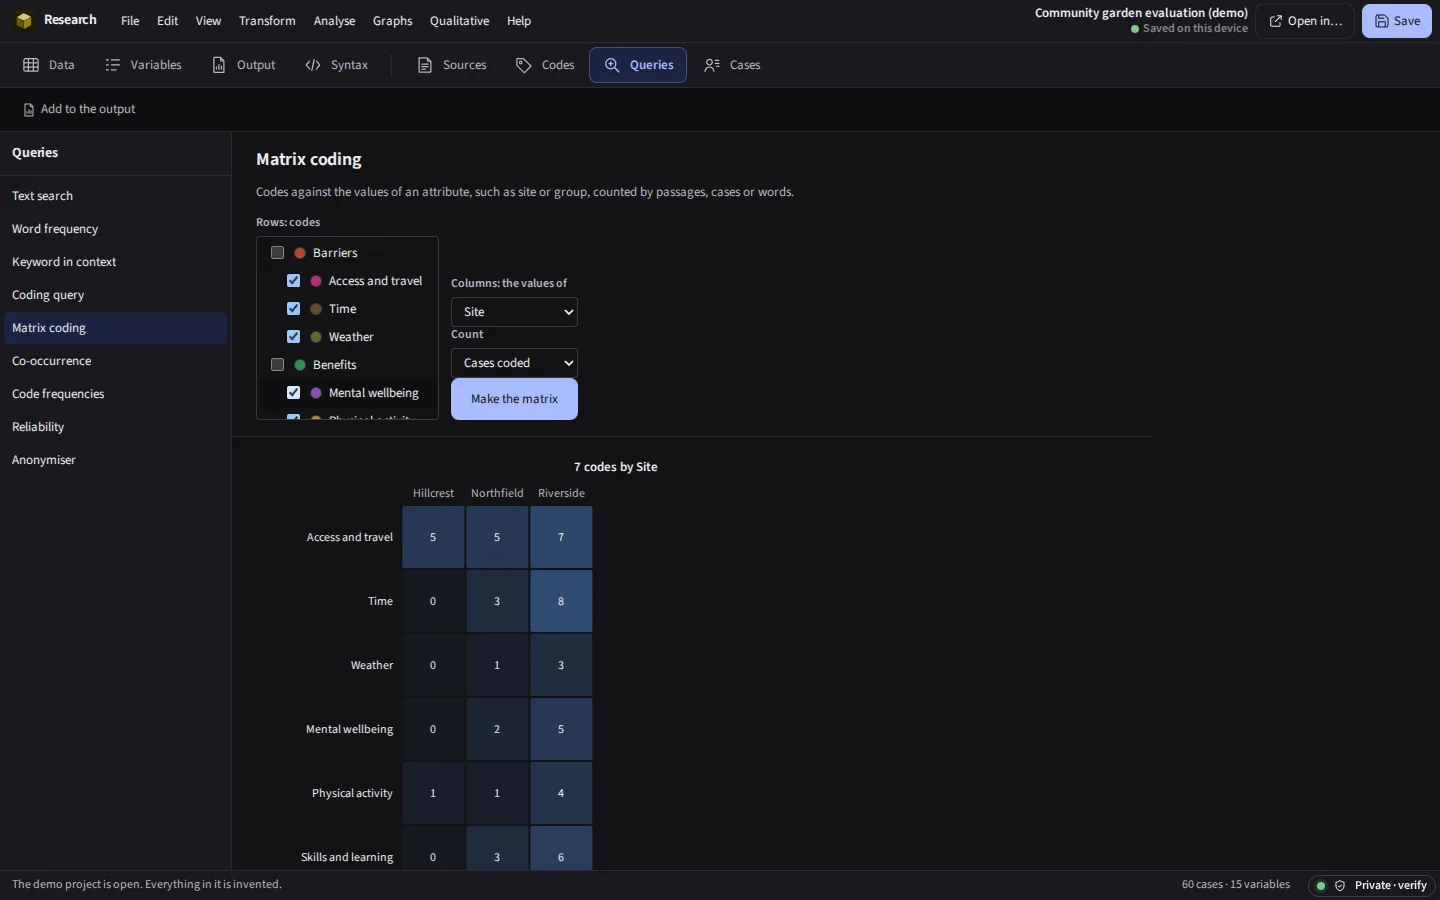Select Text search query
The width and height of the screenshot is (1440, 900).
coord(115,196)
